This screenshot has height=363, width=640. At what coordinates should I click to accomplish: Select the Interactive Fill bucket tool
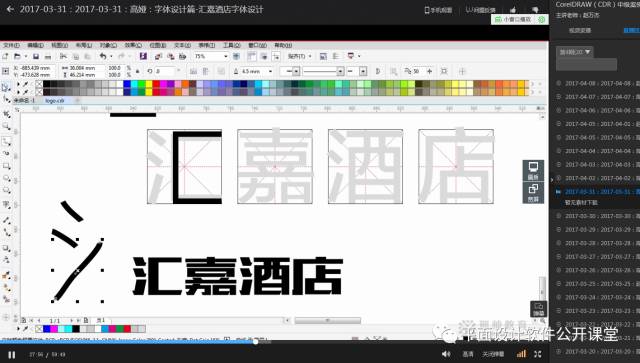point(6,276)
